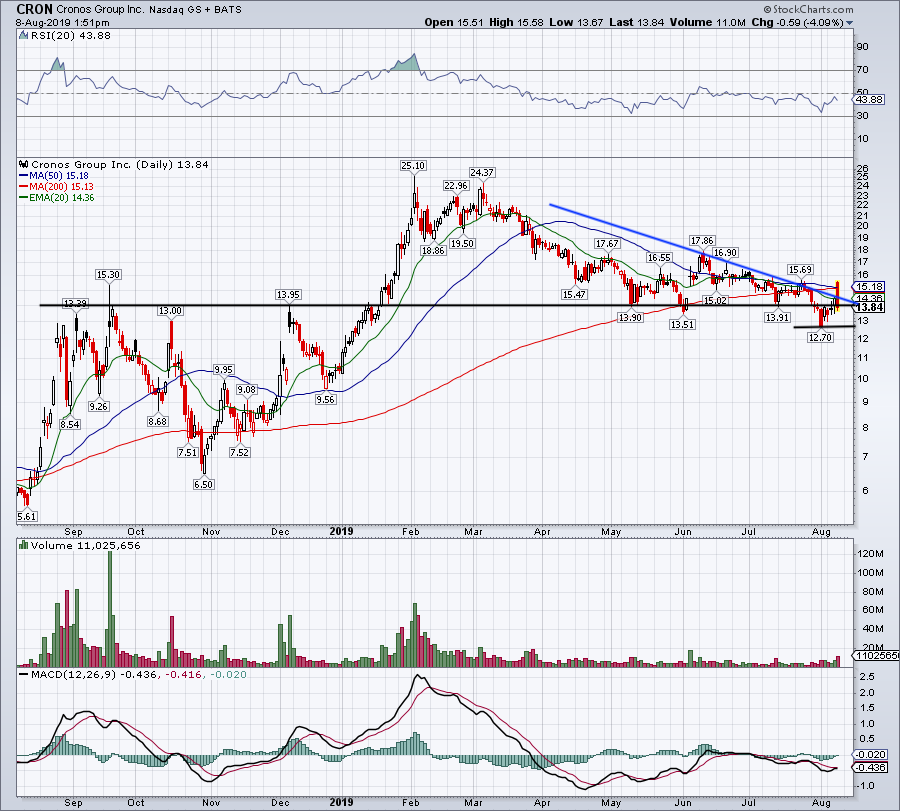The image size is (900, 811).
Task: Click the 43.88 RSI value tag on right axis
Action: 871,99
